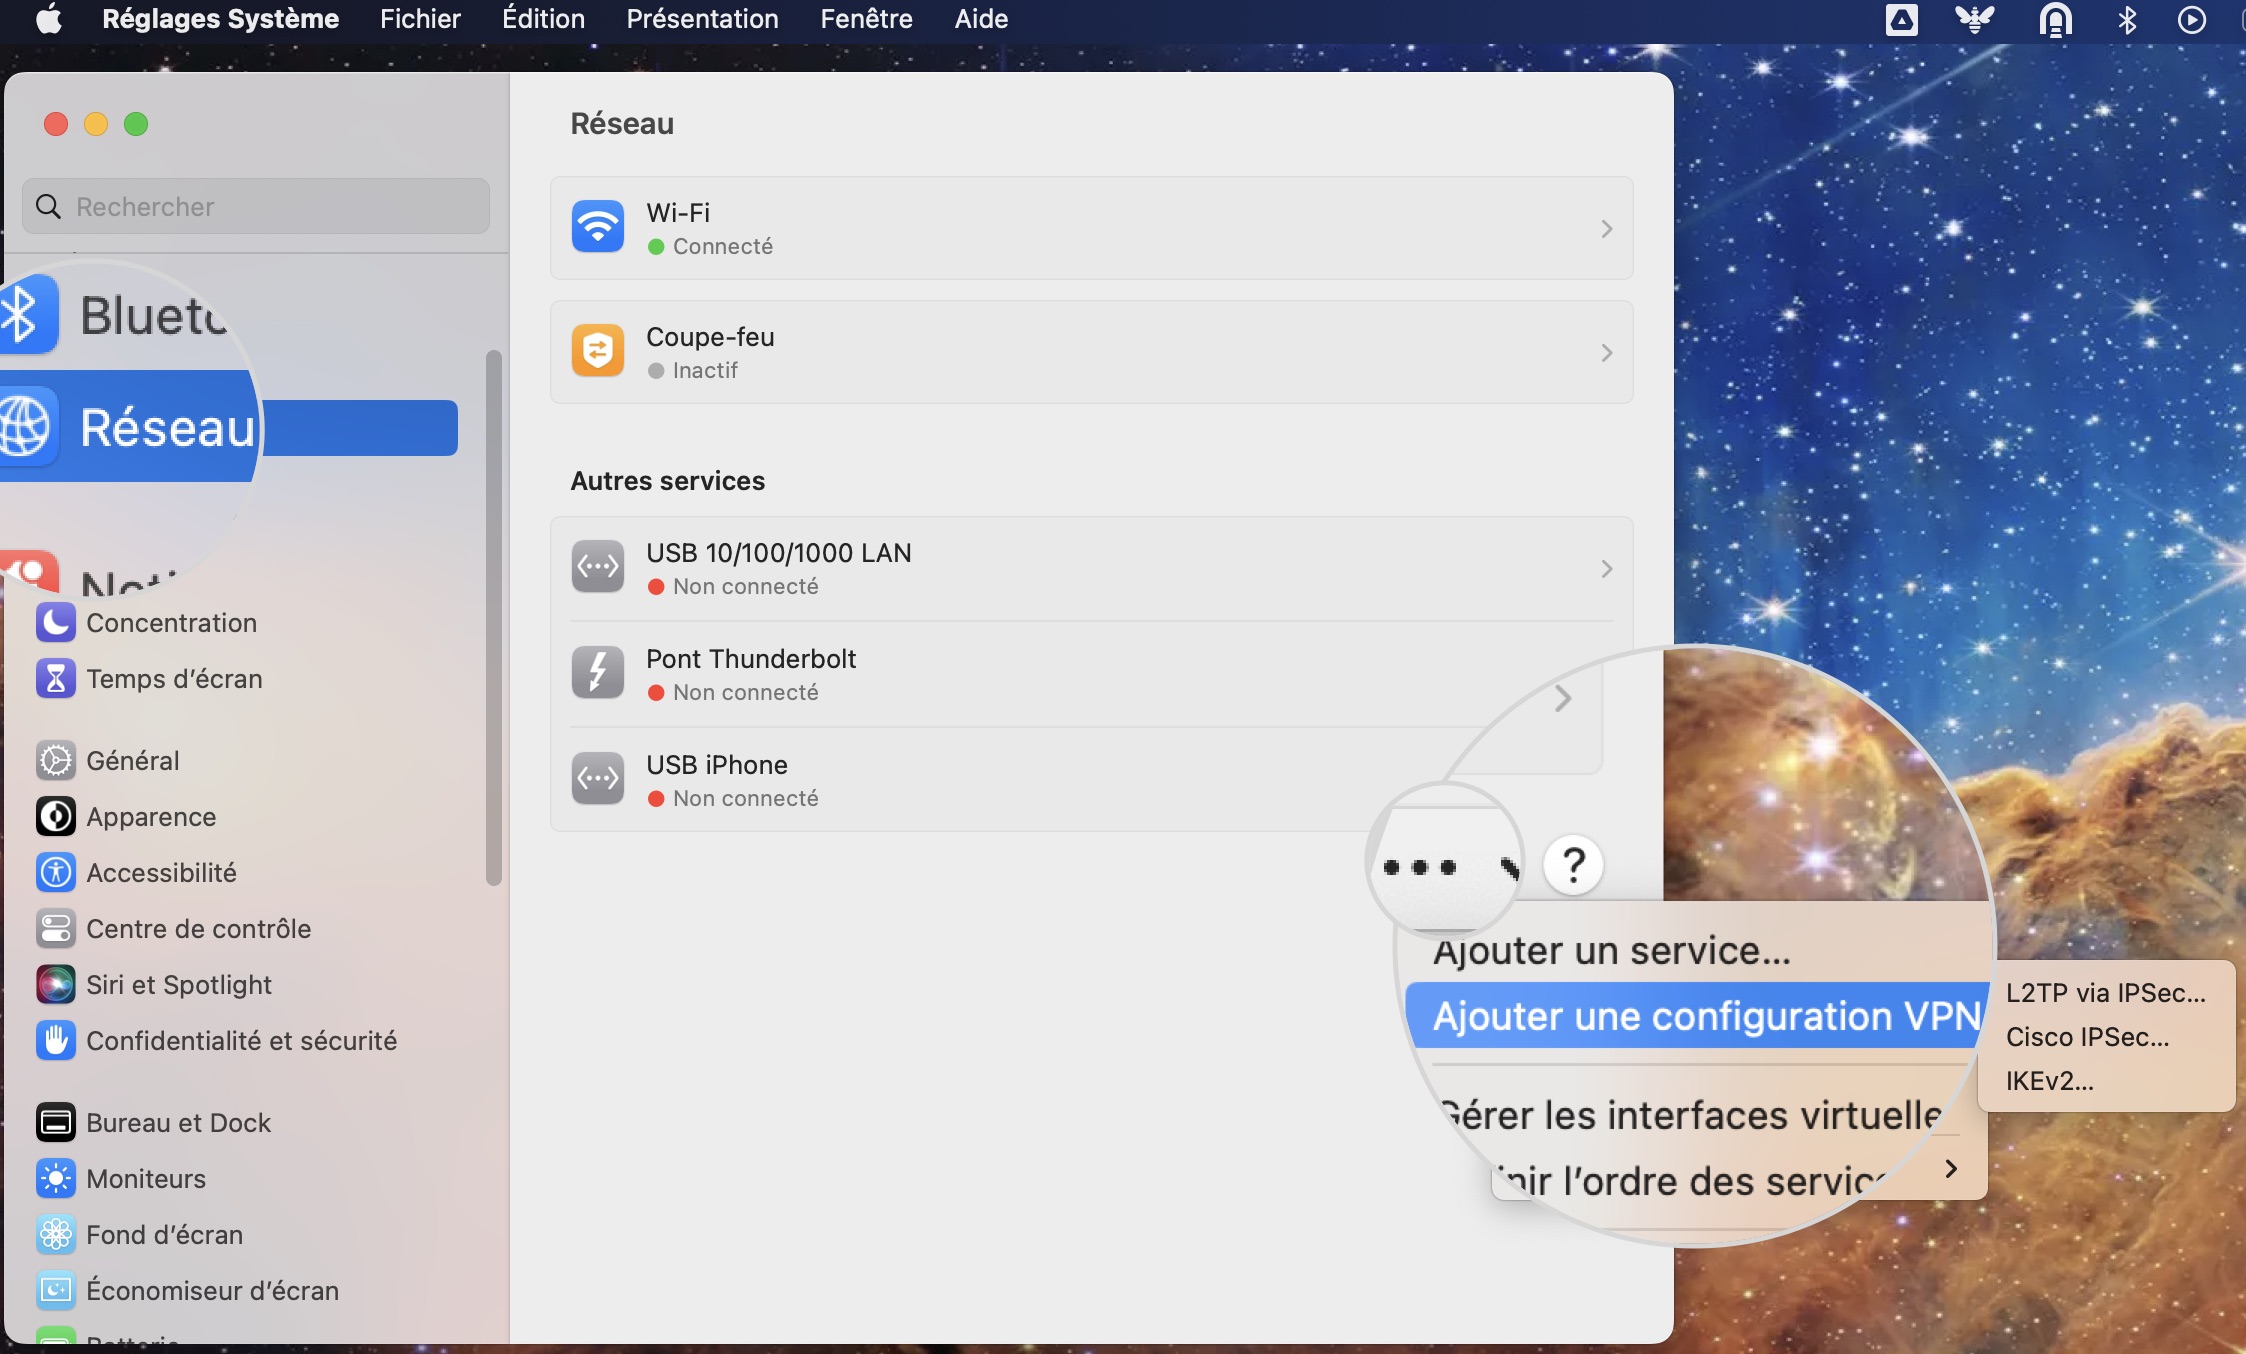The height and width of the screenshot is (1354, 2246).
Task: Expand the USB 10/100/1000 LAN chevron
Action: point(1606,569)
